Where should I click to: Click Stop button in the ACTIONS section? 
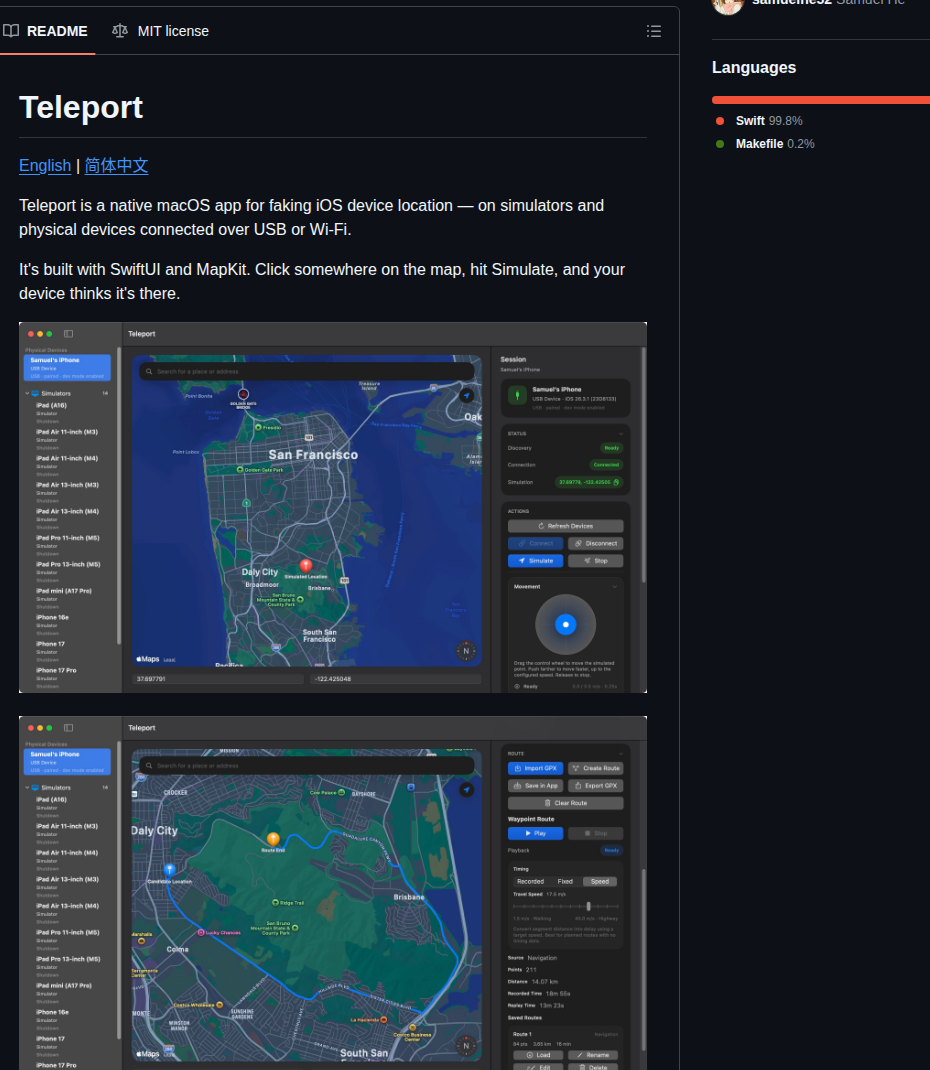(x=596, y=561)
